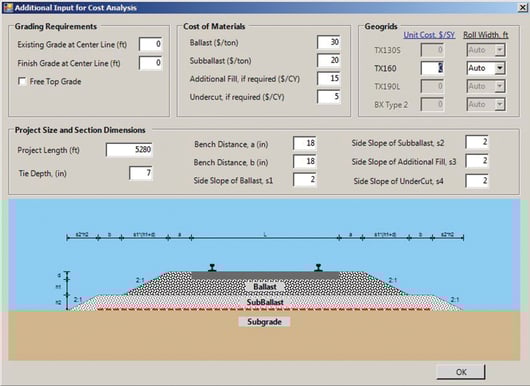Click the Unit Cost $/SY link
530x386 pixels.
(x=429, y=35)
